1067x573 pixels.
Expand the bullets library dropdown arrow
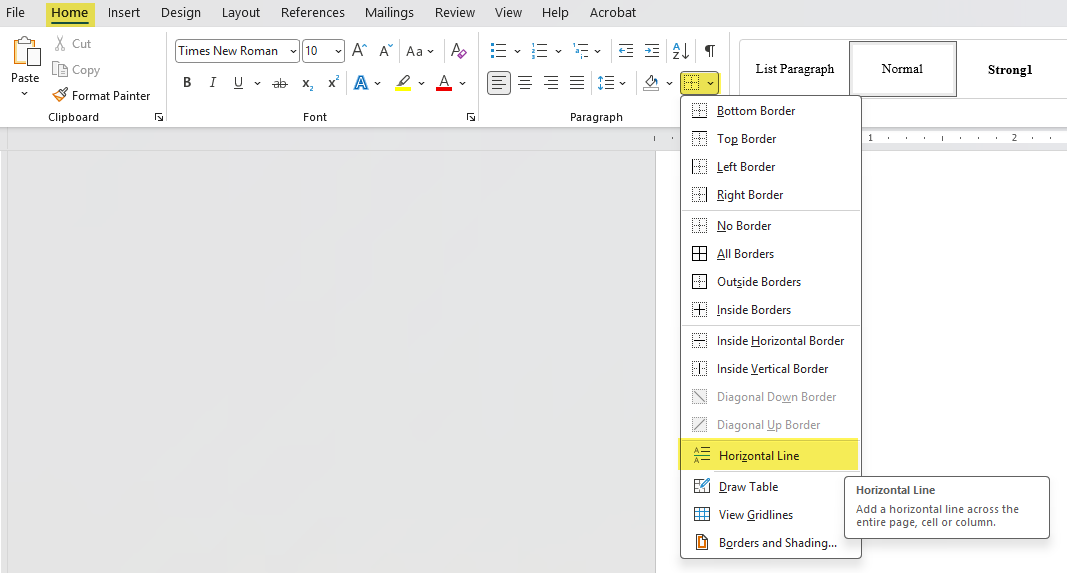(x=517, y=51)
